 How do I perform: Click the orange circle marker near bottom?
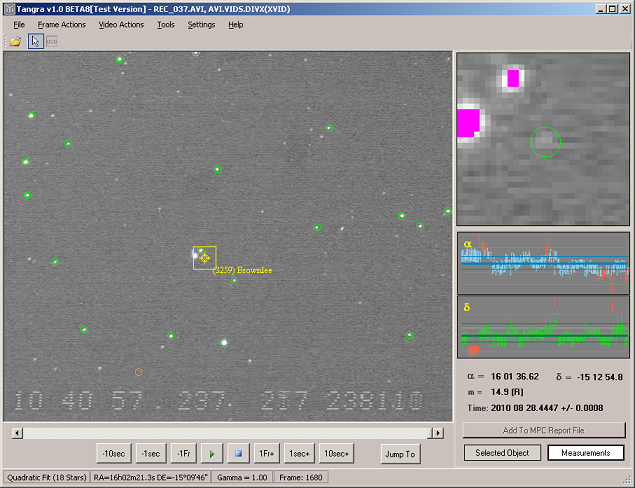(x=139, y=372)
